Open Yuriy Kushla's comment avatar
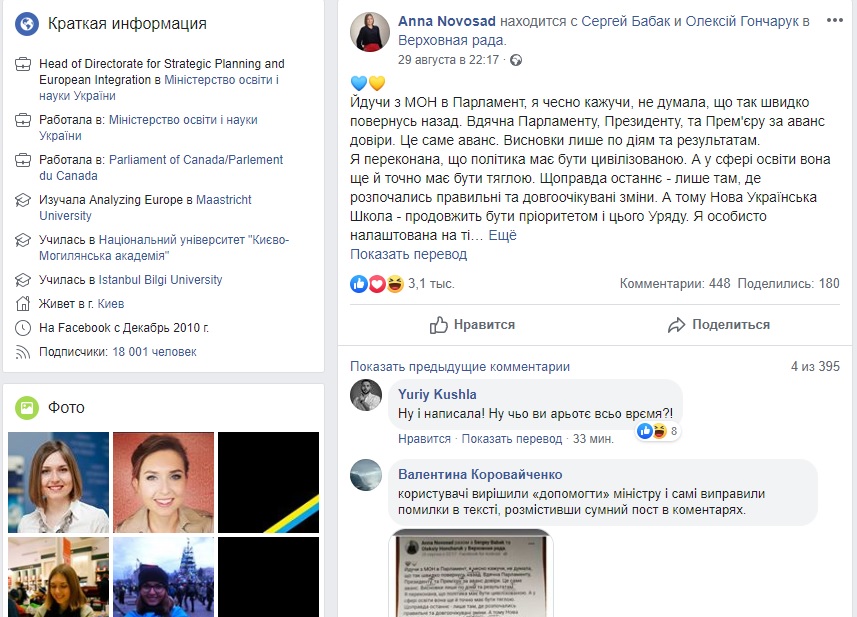 (x=366, y=395)
